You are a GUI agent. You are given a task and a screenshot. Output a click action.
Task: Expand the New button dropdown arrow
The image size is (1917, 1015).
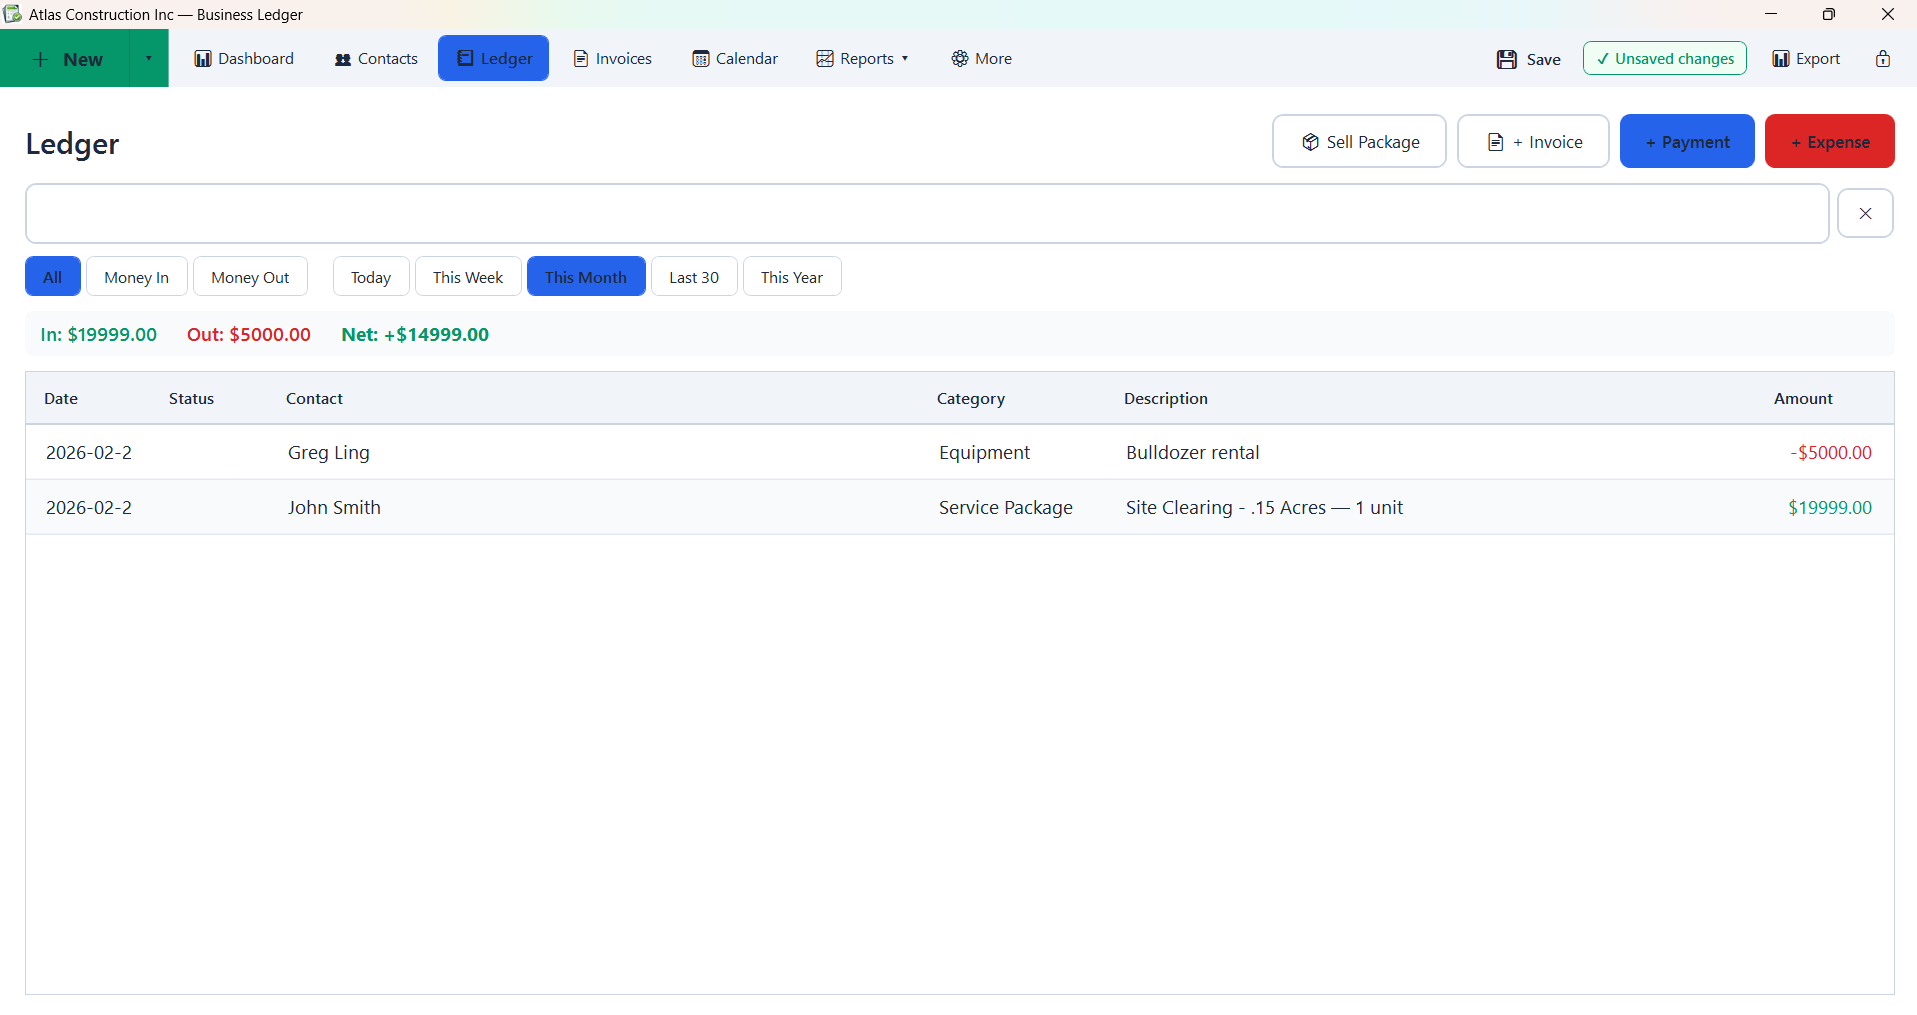pos(148,58)
